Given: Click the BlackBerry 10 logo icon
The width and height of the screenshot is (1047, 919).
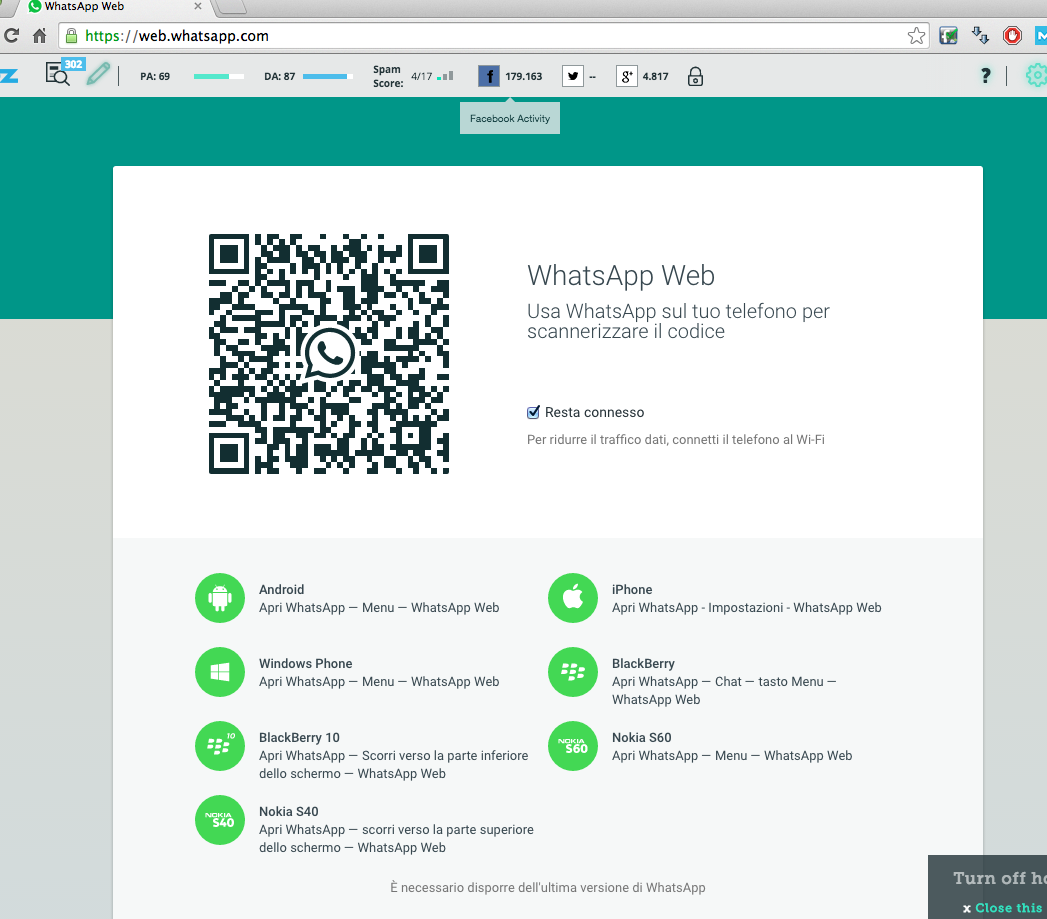Looking at the screenshot, I should pos(220,746).
